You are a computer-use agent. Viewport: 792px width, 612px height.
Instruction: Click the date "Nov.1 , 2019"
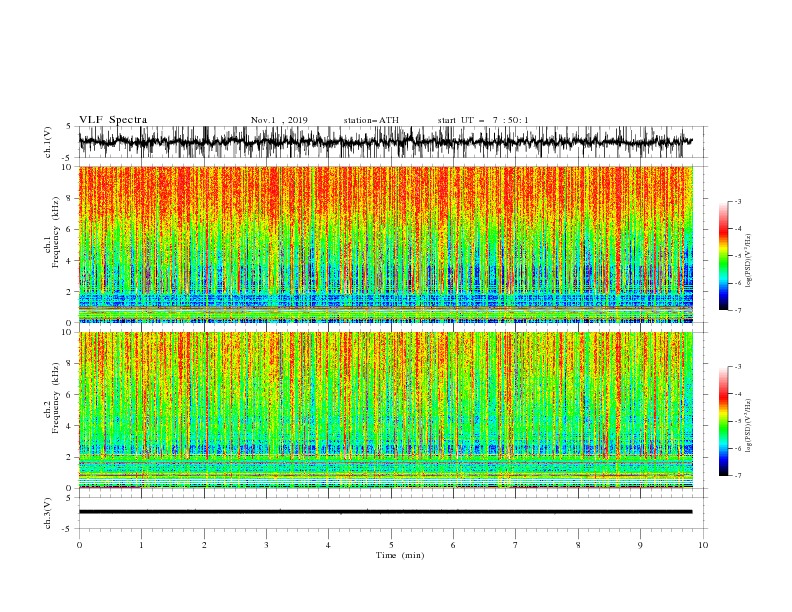(279, 120)
